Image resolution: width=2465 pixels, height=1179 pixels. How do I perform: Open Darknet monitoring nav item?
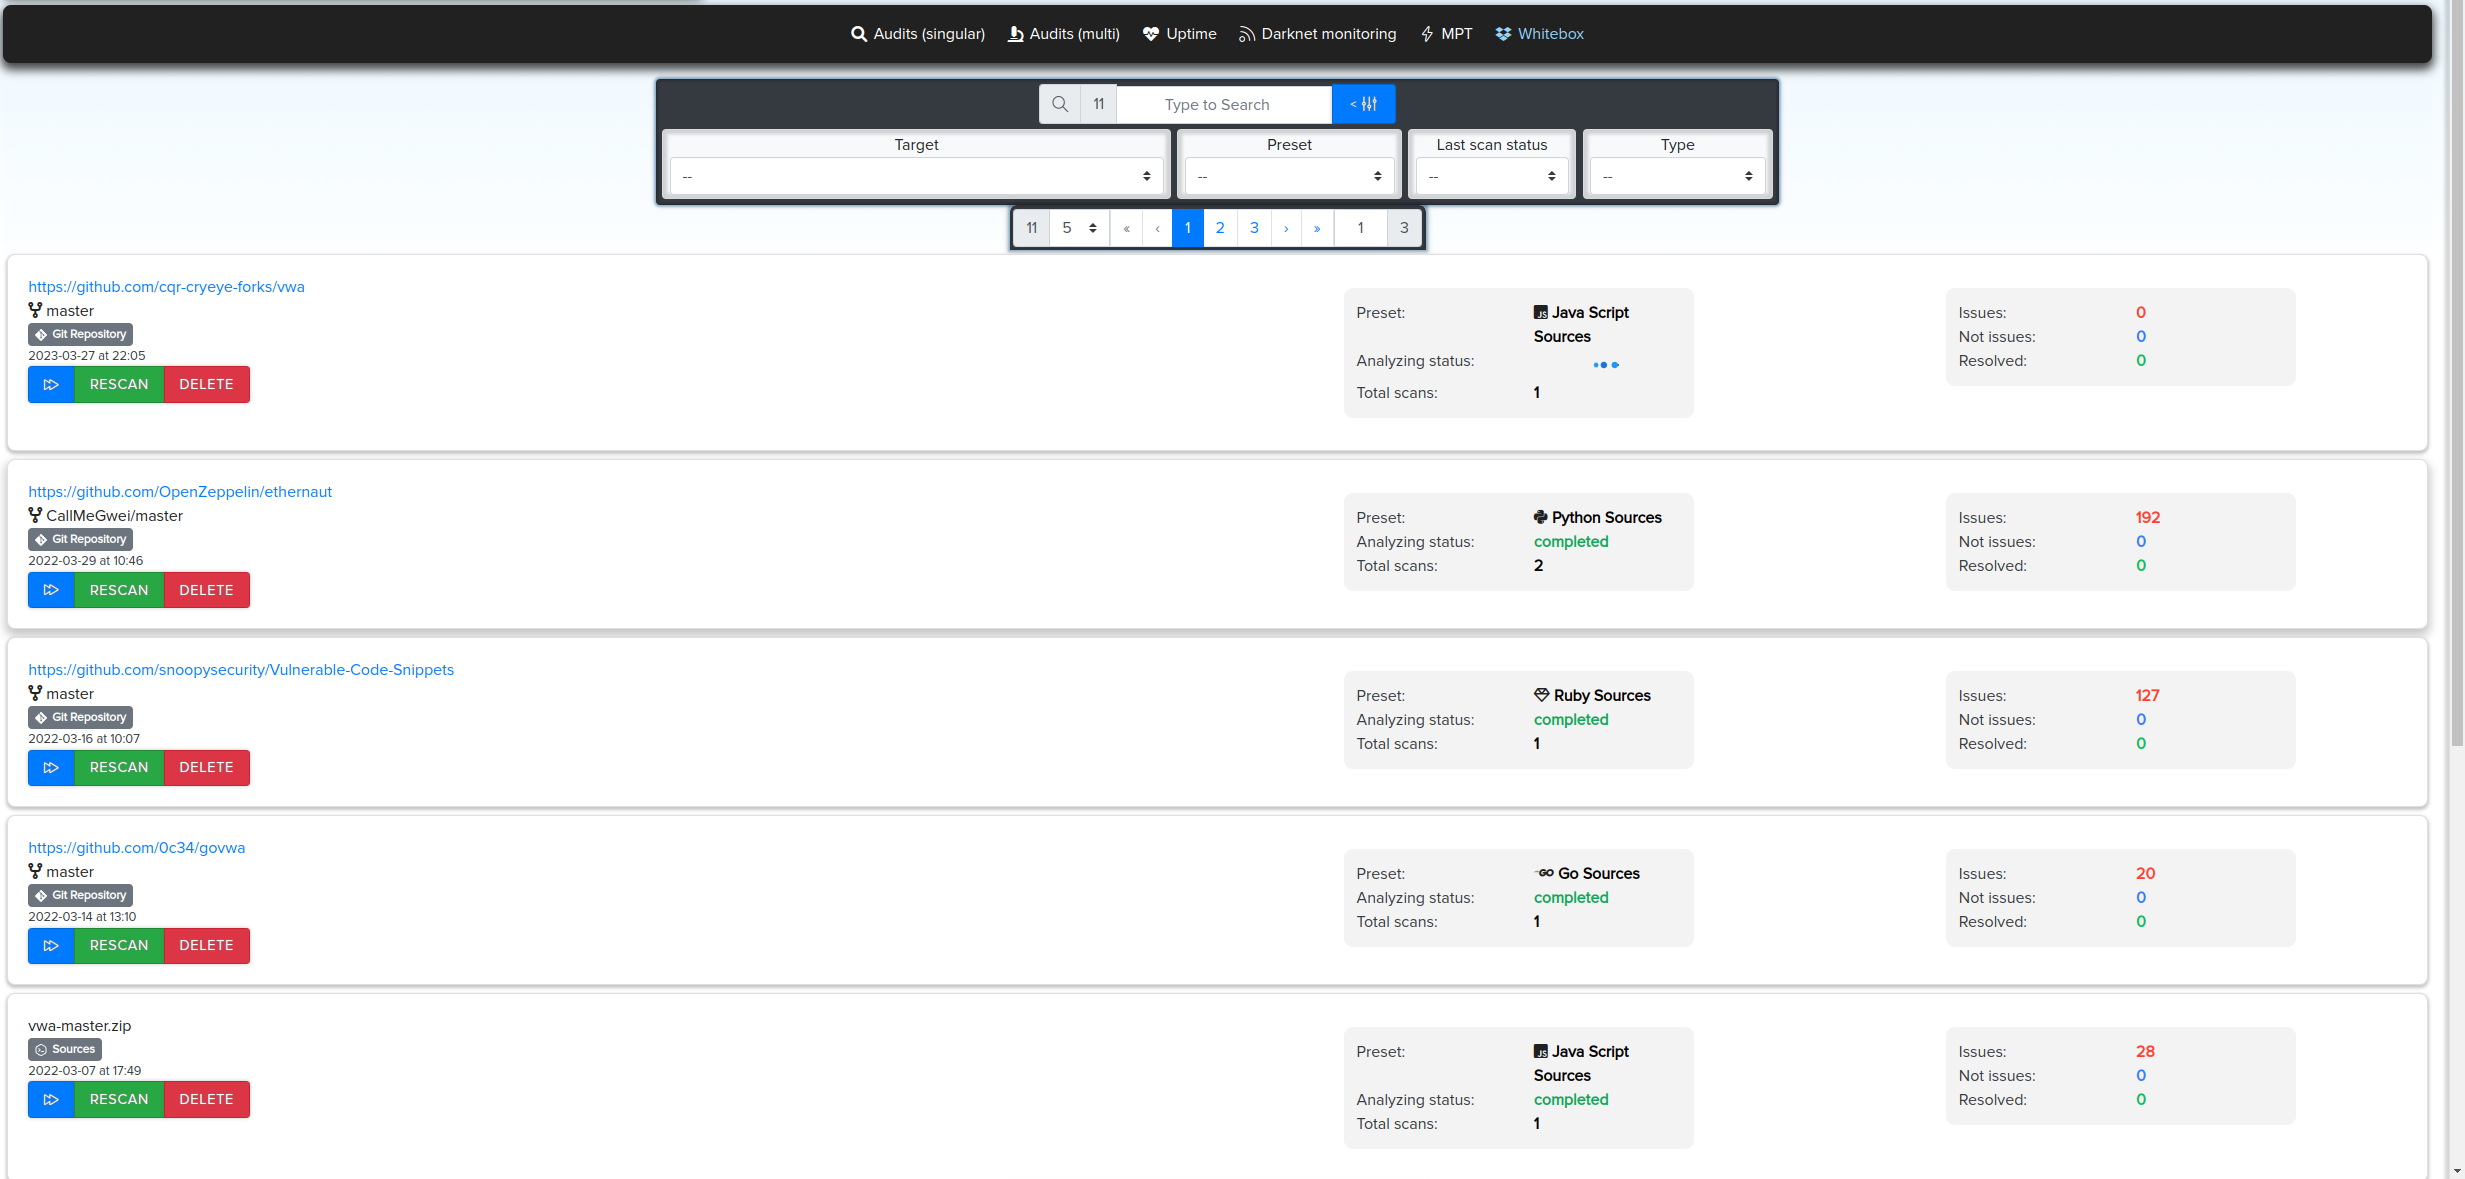1317,34
